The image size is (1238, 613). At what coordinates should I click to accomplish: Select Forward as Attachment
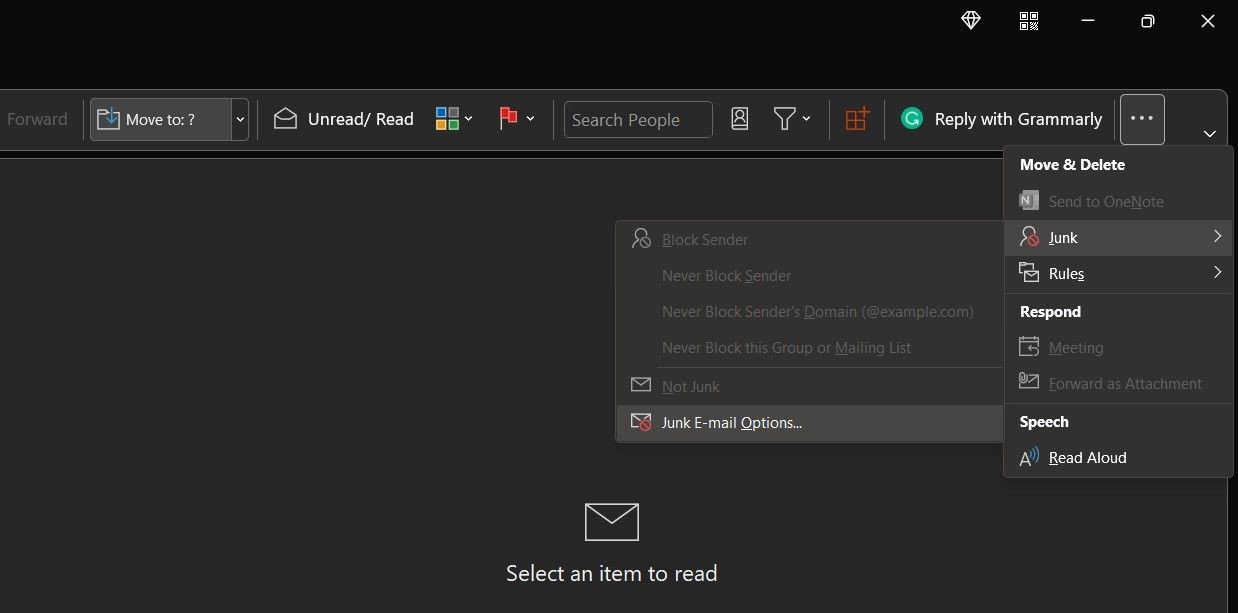pyautogui.click(x=1118, y=383)
